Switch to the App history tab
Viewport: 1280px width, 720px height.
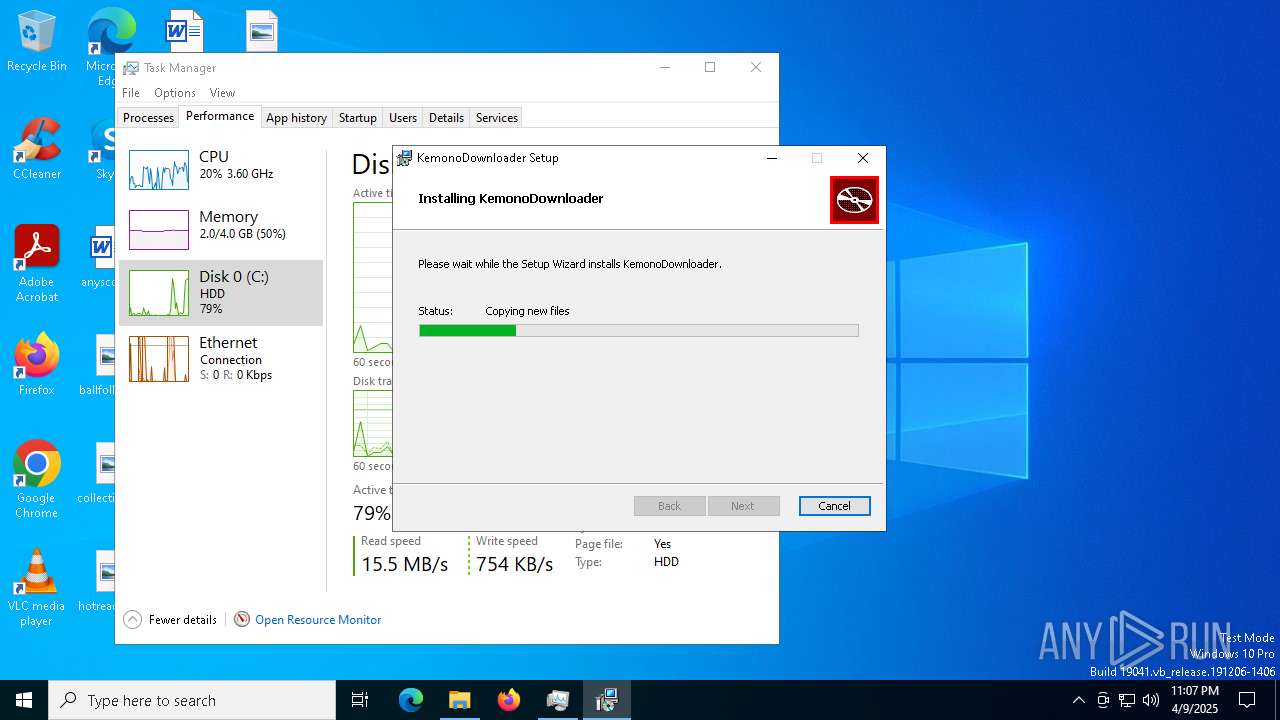[x=296, y=118]
